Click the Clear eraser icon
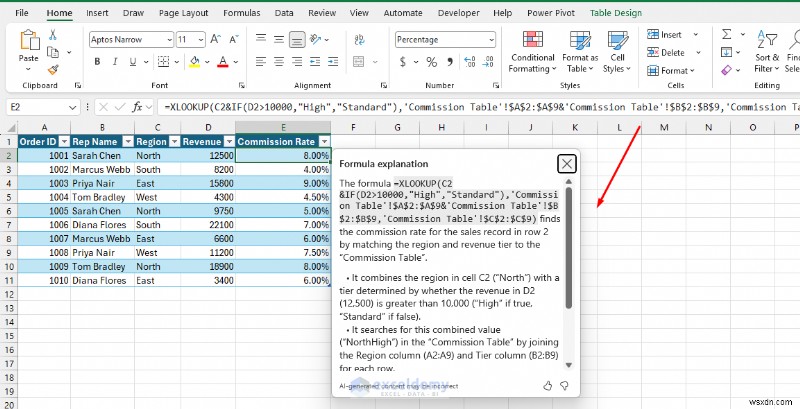Screen dimensions: 800x409 (727, 70)
